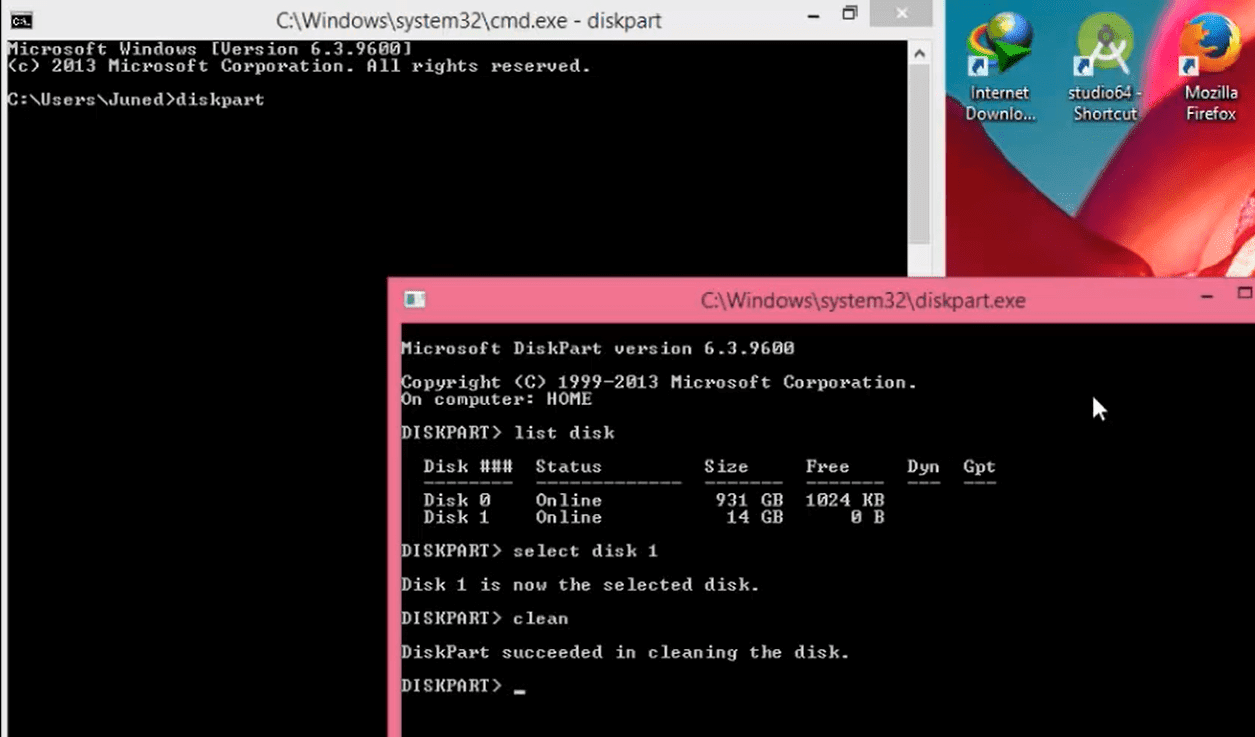Click the diskpart Copyright 1999-2013 line

coord(658,382)
